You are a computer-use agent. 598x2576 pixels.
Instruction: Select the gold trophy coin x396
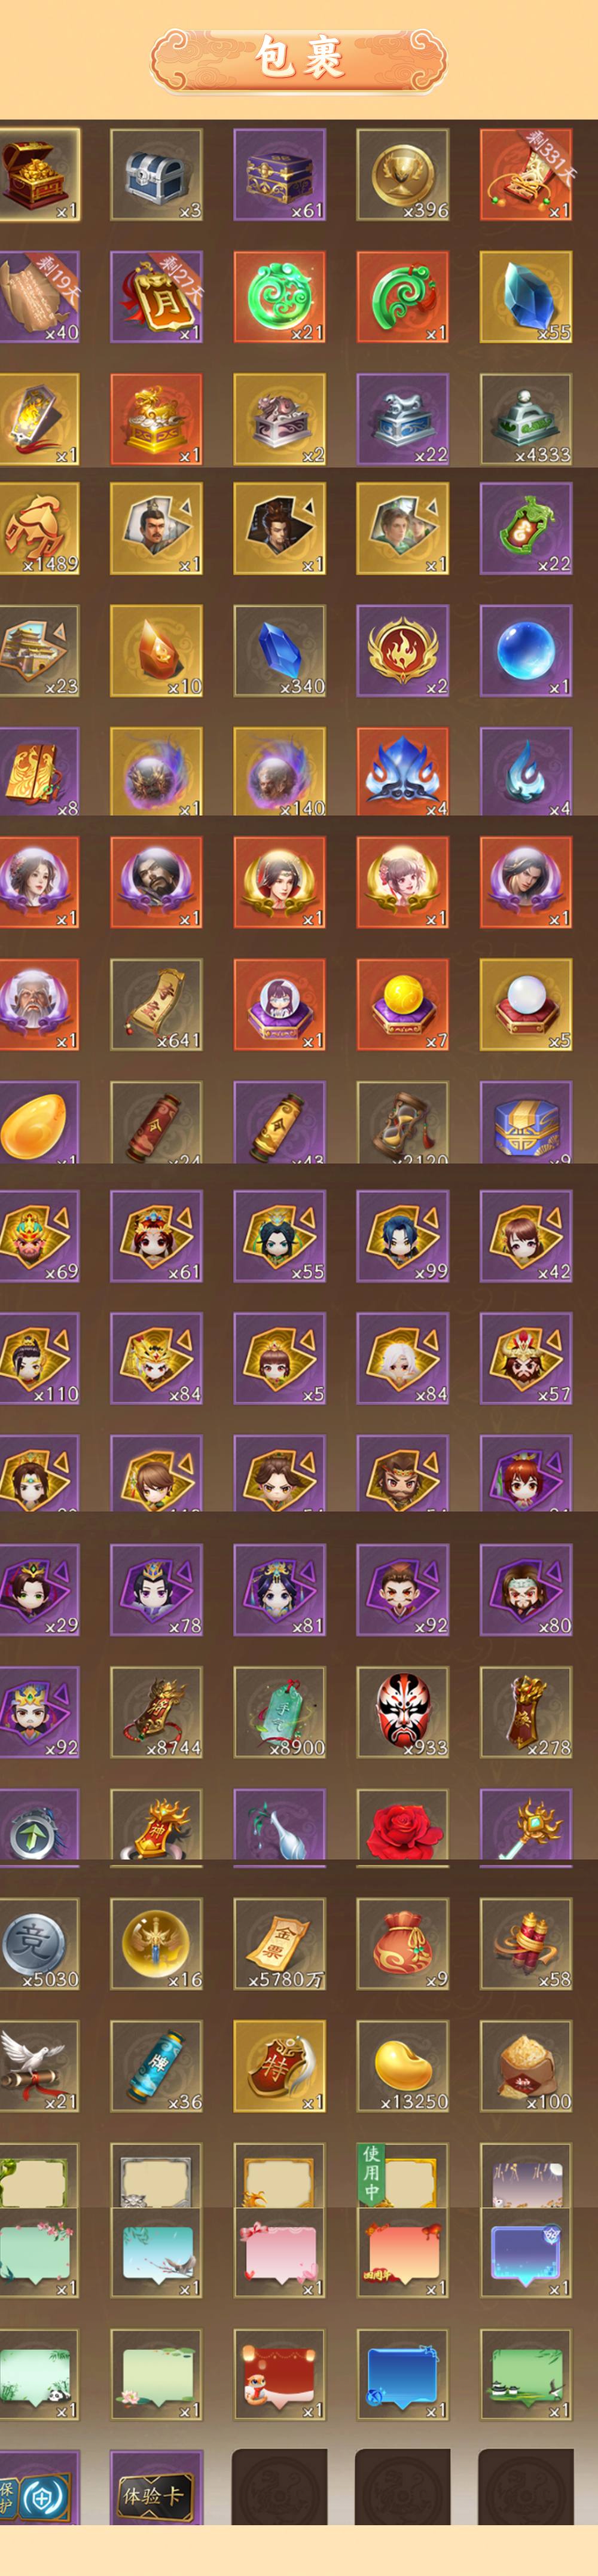(x=402, y=175)
